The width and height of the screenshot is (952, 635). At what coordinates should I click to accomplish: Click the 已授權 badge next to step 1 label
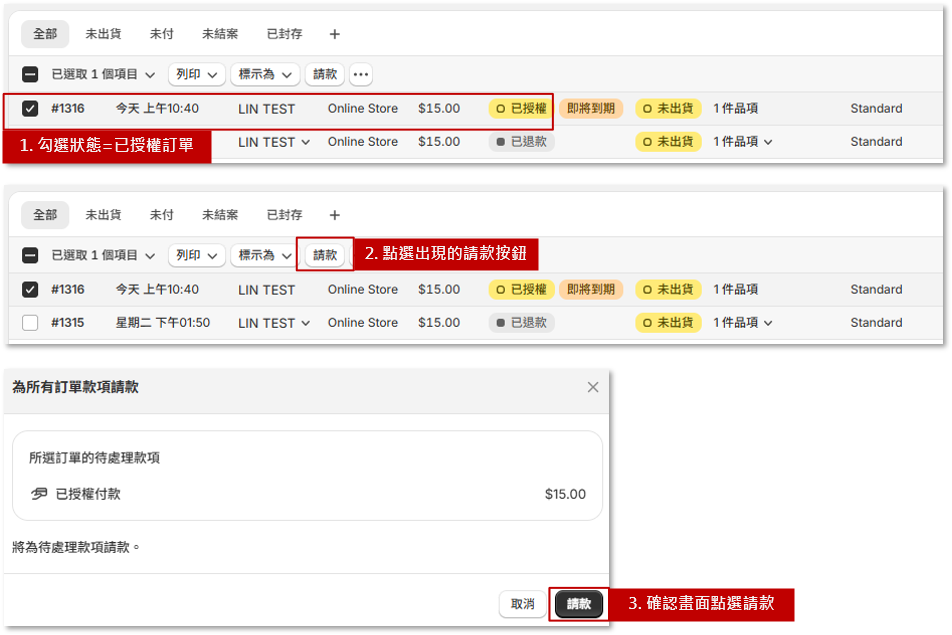click(519, 108)
